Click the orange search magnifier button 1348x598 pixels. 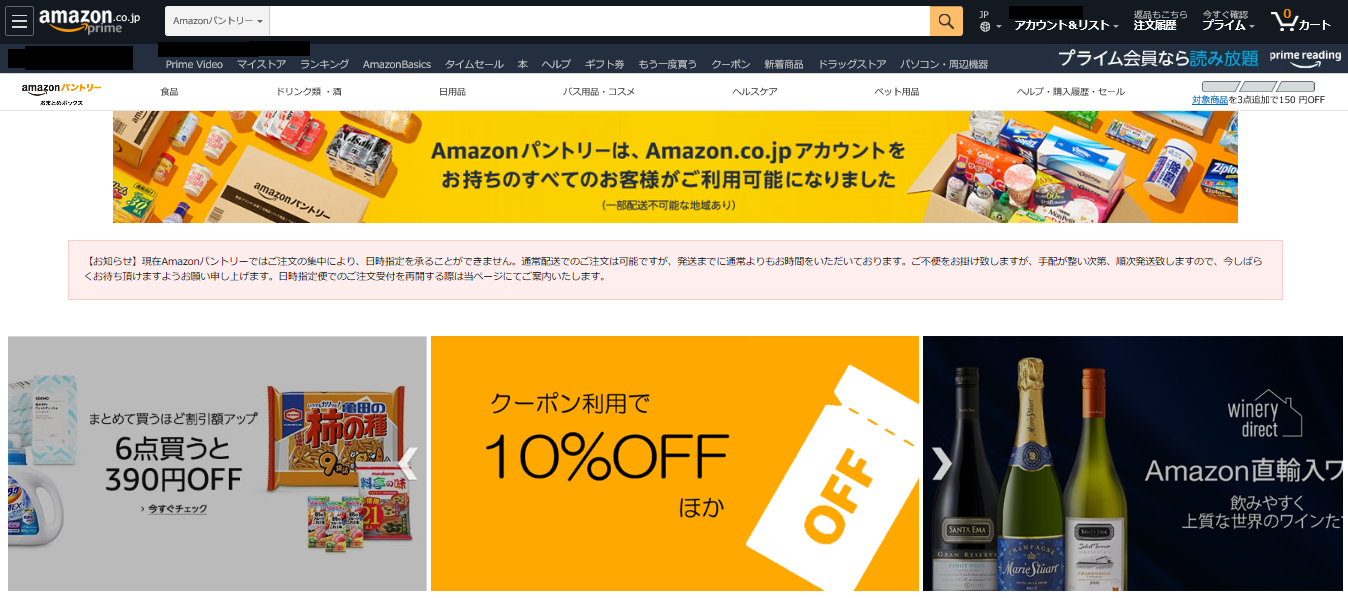tap(946, 21)
